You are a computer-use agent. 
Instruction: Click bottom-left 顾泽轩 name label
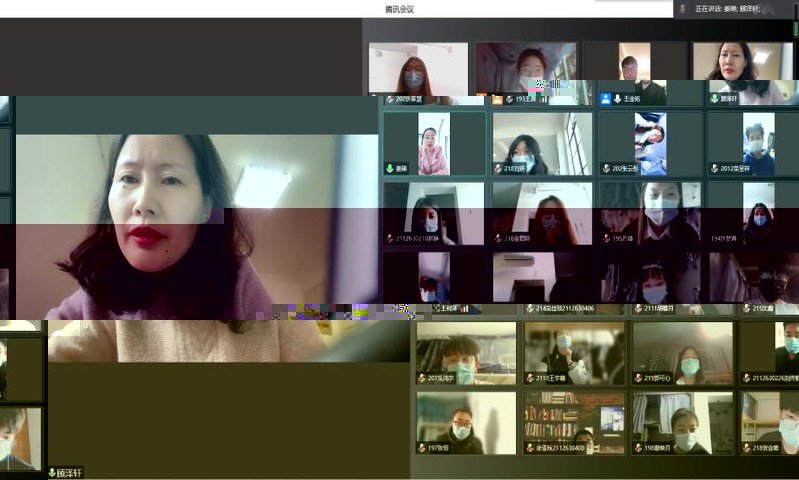[69, 473]
